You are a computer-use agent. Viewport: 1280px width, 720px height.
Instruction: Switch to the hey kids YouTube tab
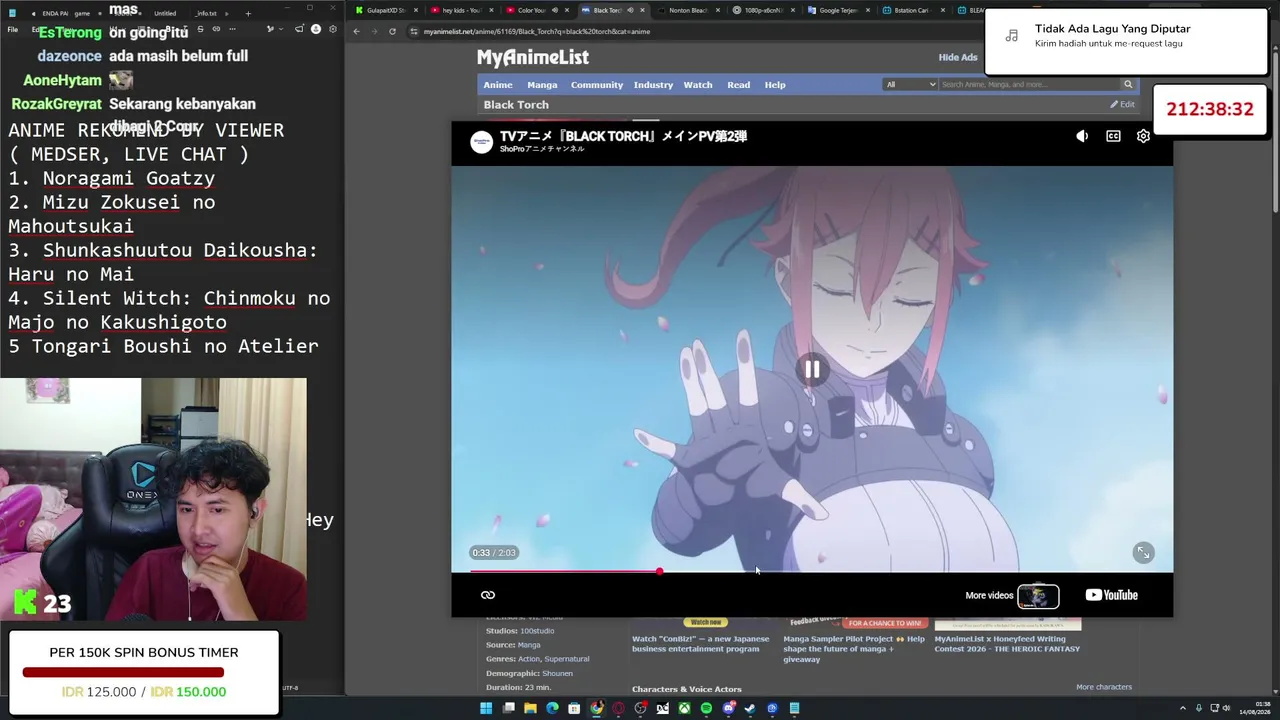(462, 10)
